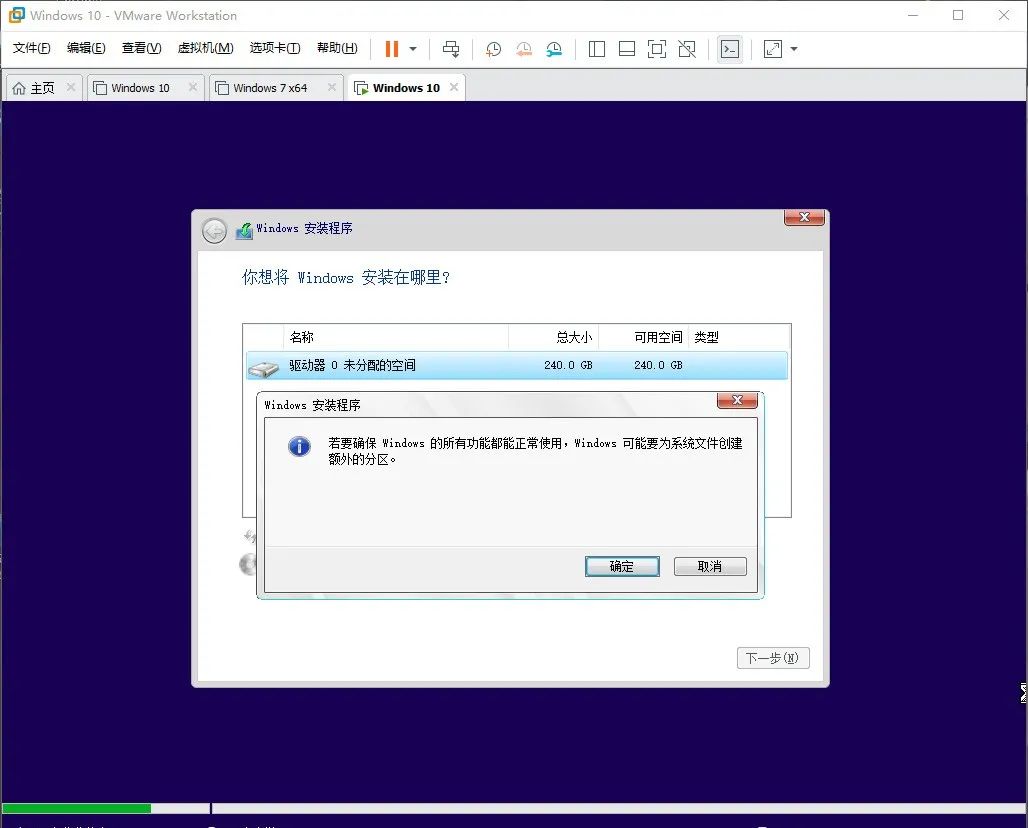Image resolution: width=1028 pixels, height=828 pixels.
Task: Click the VMware logo in the title bar
Action: pos(14,15)
